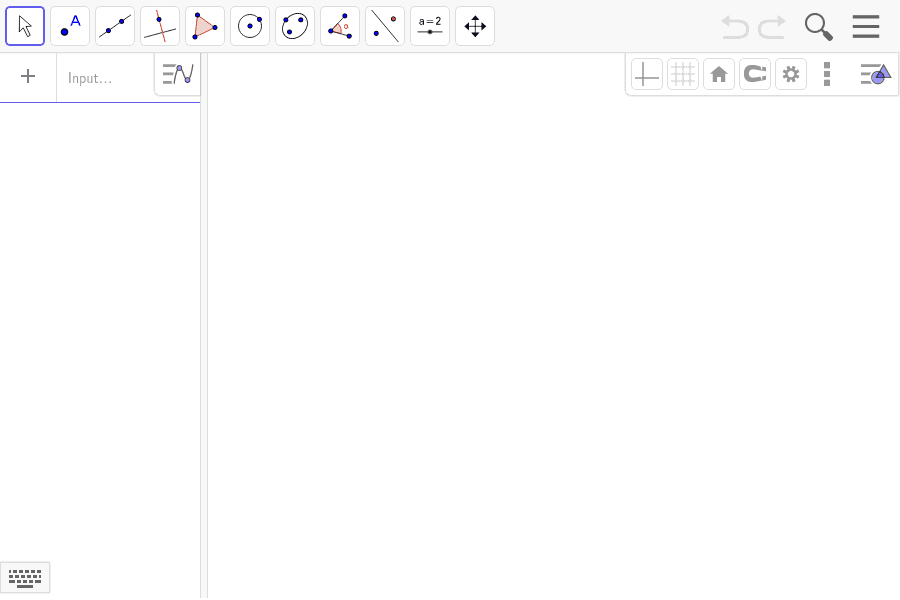Open point capturing magnet options
Screen dimensions: 900x600
pos(755,74)
